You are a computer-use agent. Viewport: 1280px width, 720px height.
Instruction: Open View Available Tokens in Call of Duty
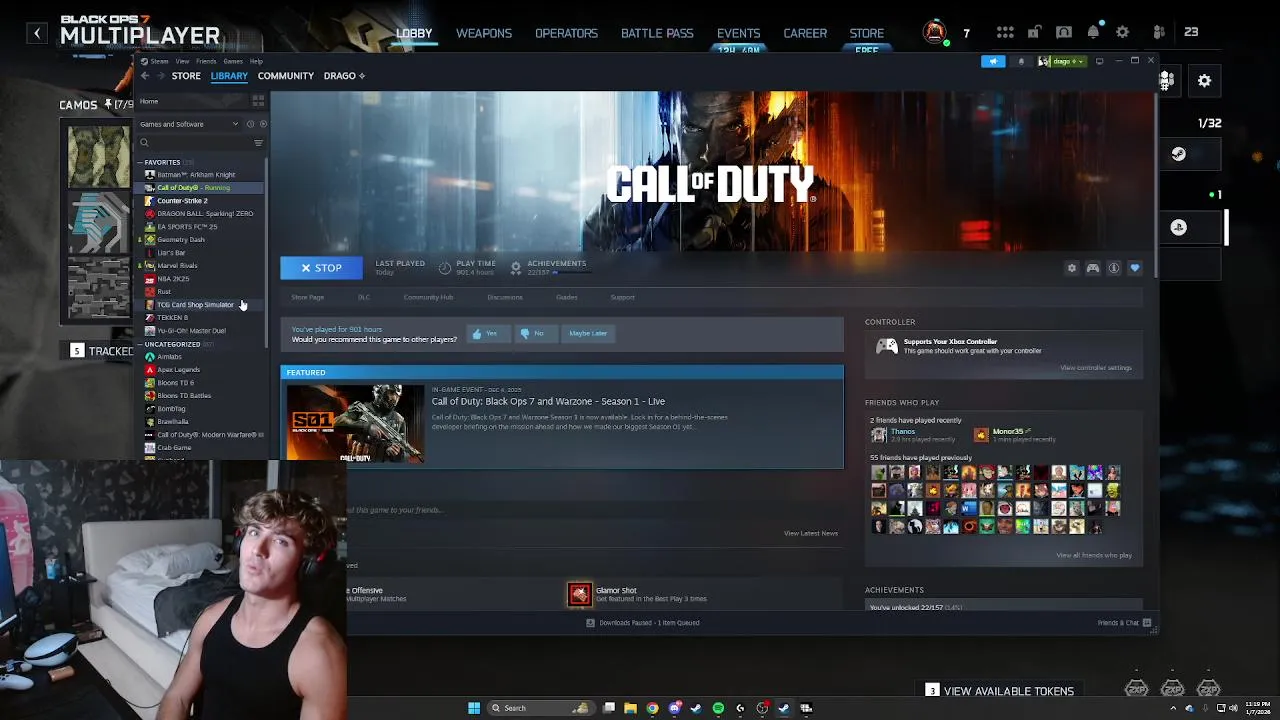click(999, 691)
